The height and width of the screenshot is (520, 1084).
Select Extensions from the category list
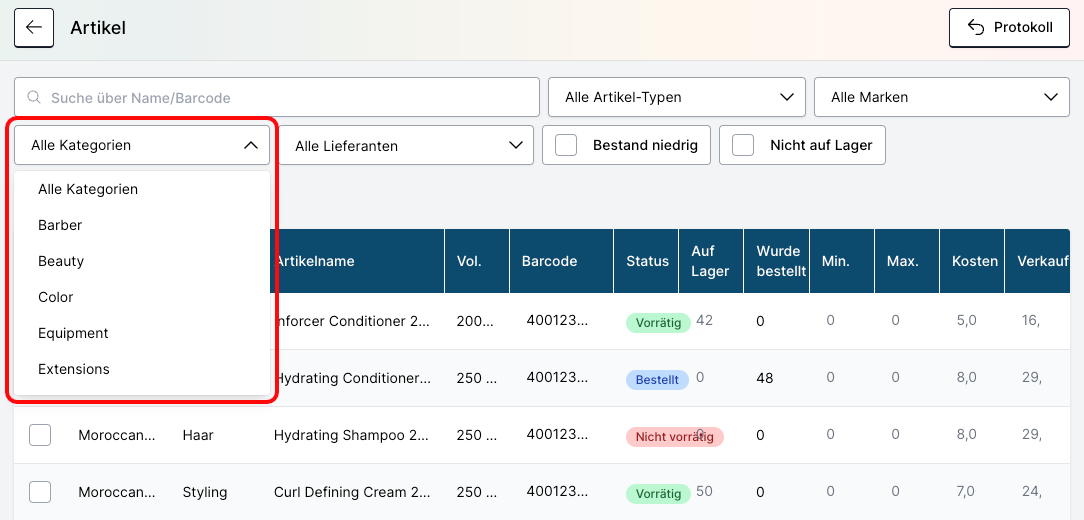(x=74, y=369)
